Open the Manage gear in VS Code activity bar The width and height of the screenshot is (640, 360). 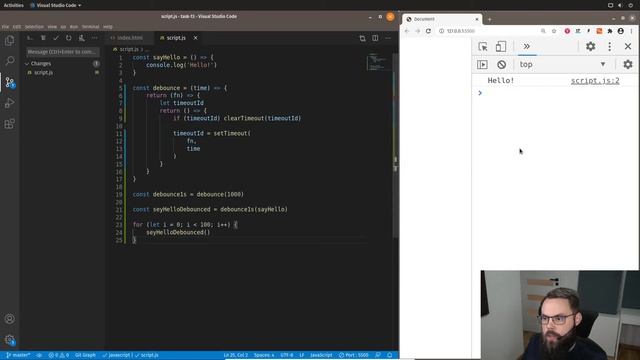(x=9, y=340)
